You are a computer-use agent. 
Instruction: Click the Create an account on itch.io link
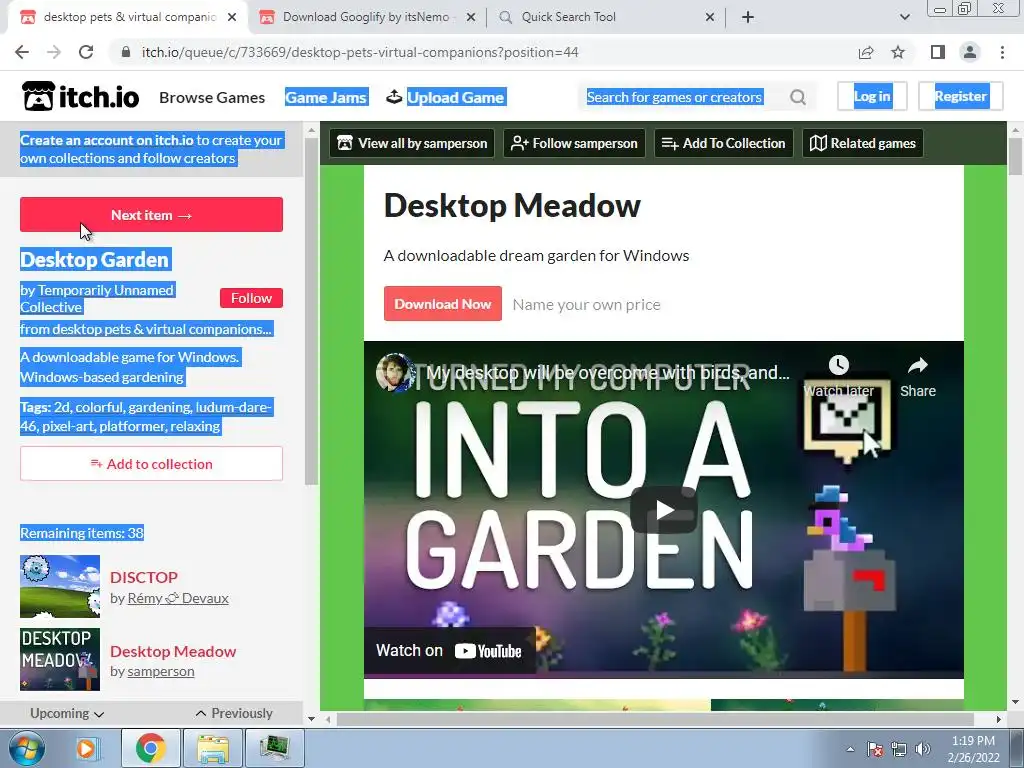(107, 140)
